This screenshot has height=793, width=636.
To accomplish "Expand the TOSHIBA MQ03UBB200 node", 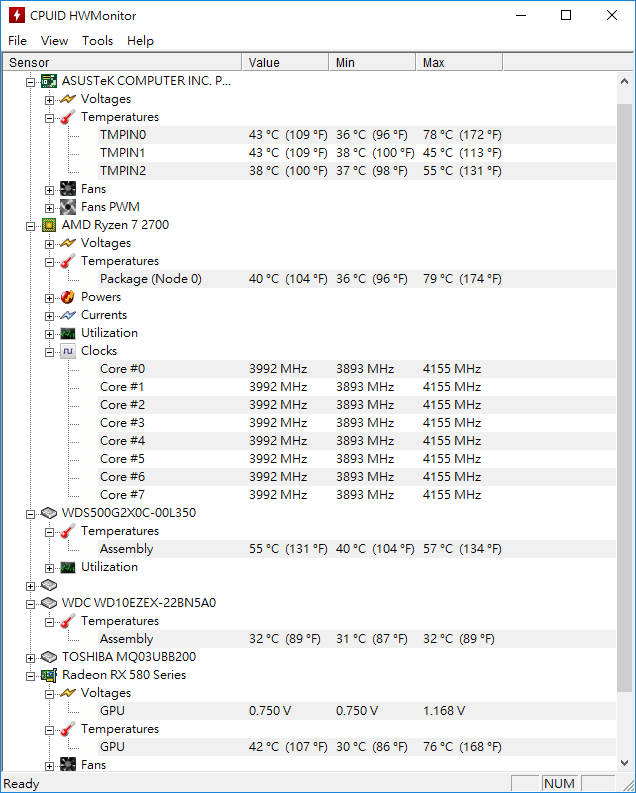I will click(30, 658).
